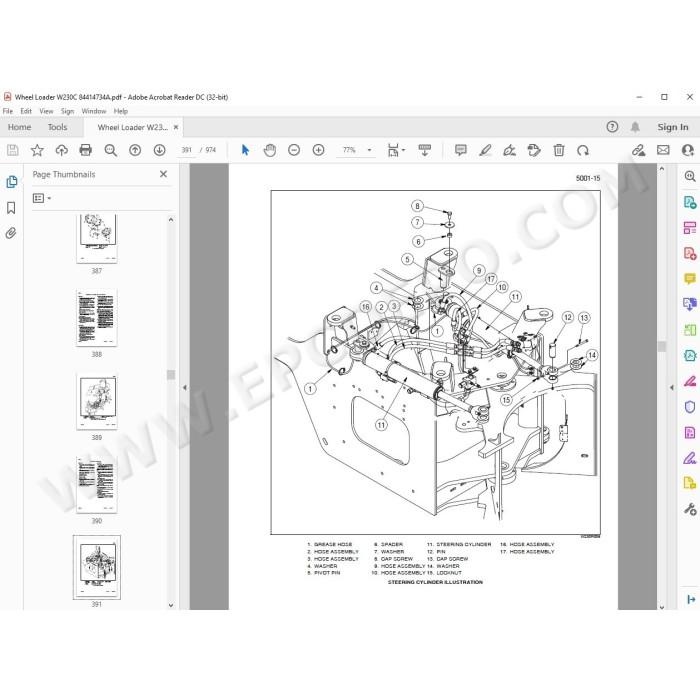Select page 388 thumbnail
700x700 pixels.
pos(97,317)
